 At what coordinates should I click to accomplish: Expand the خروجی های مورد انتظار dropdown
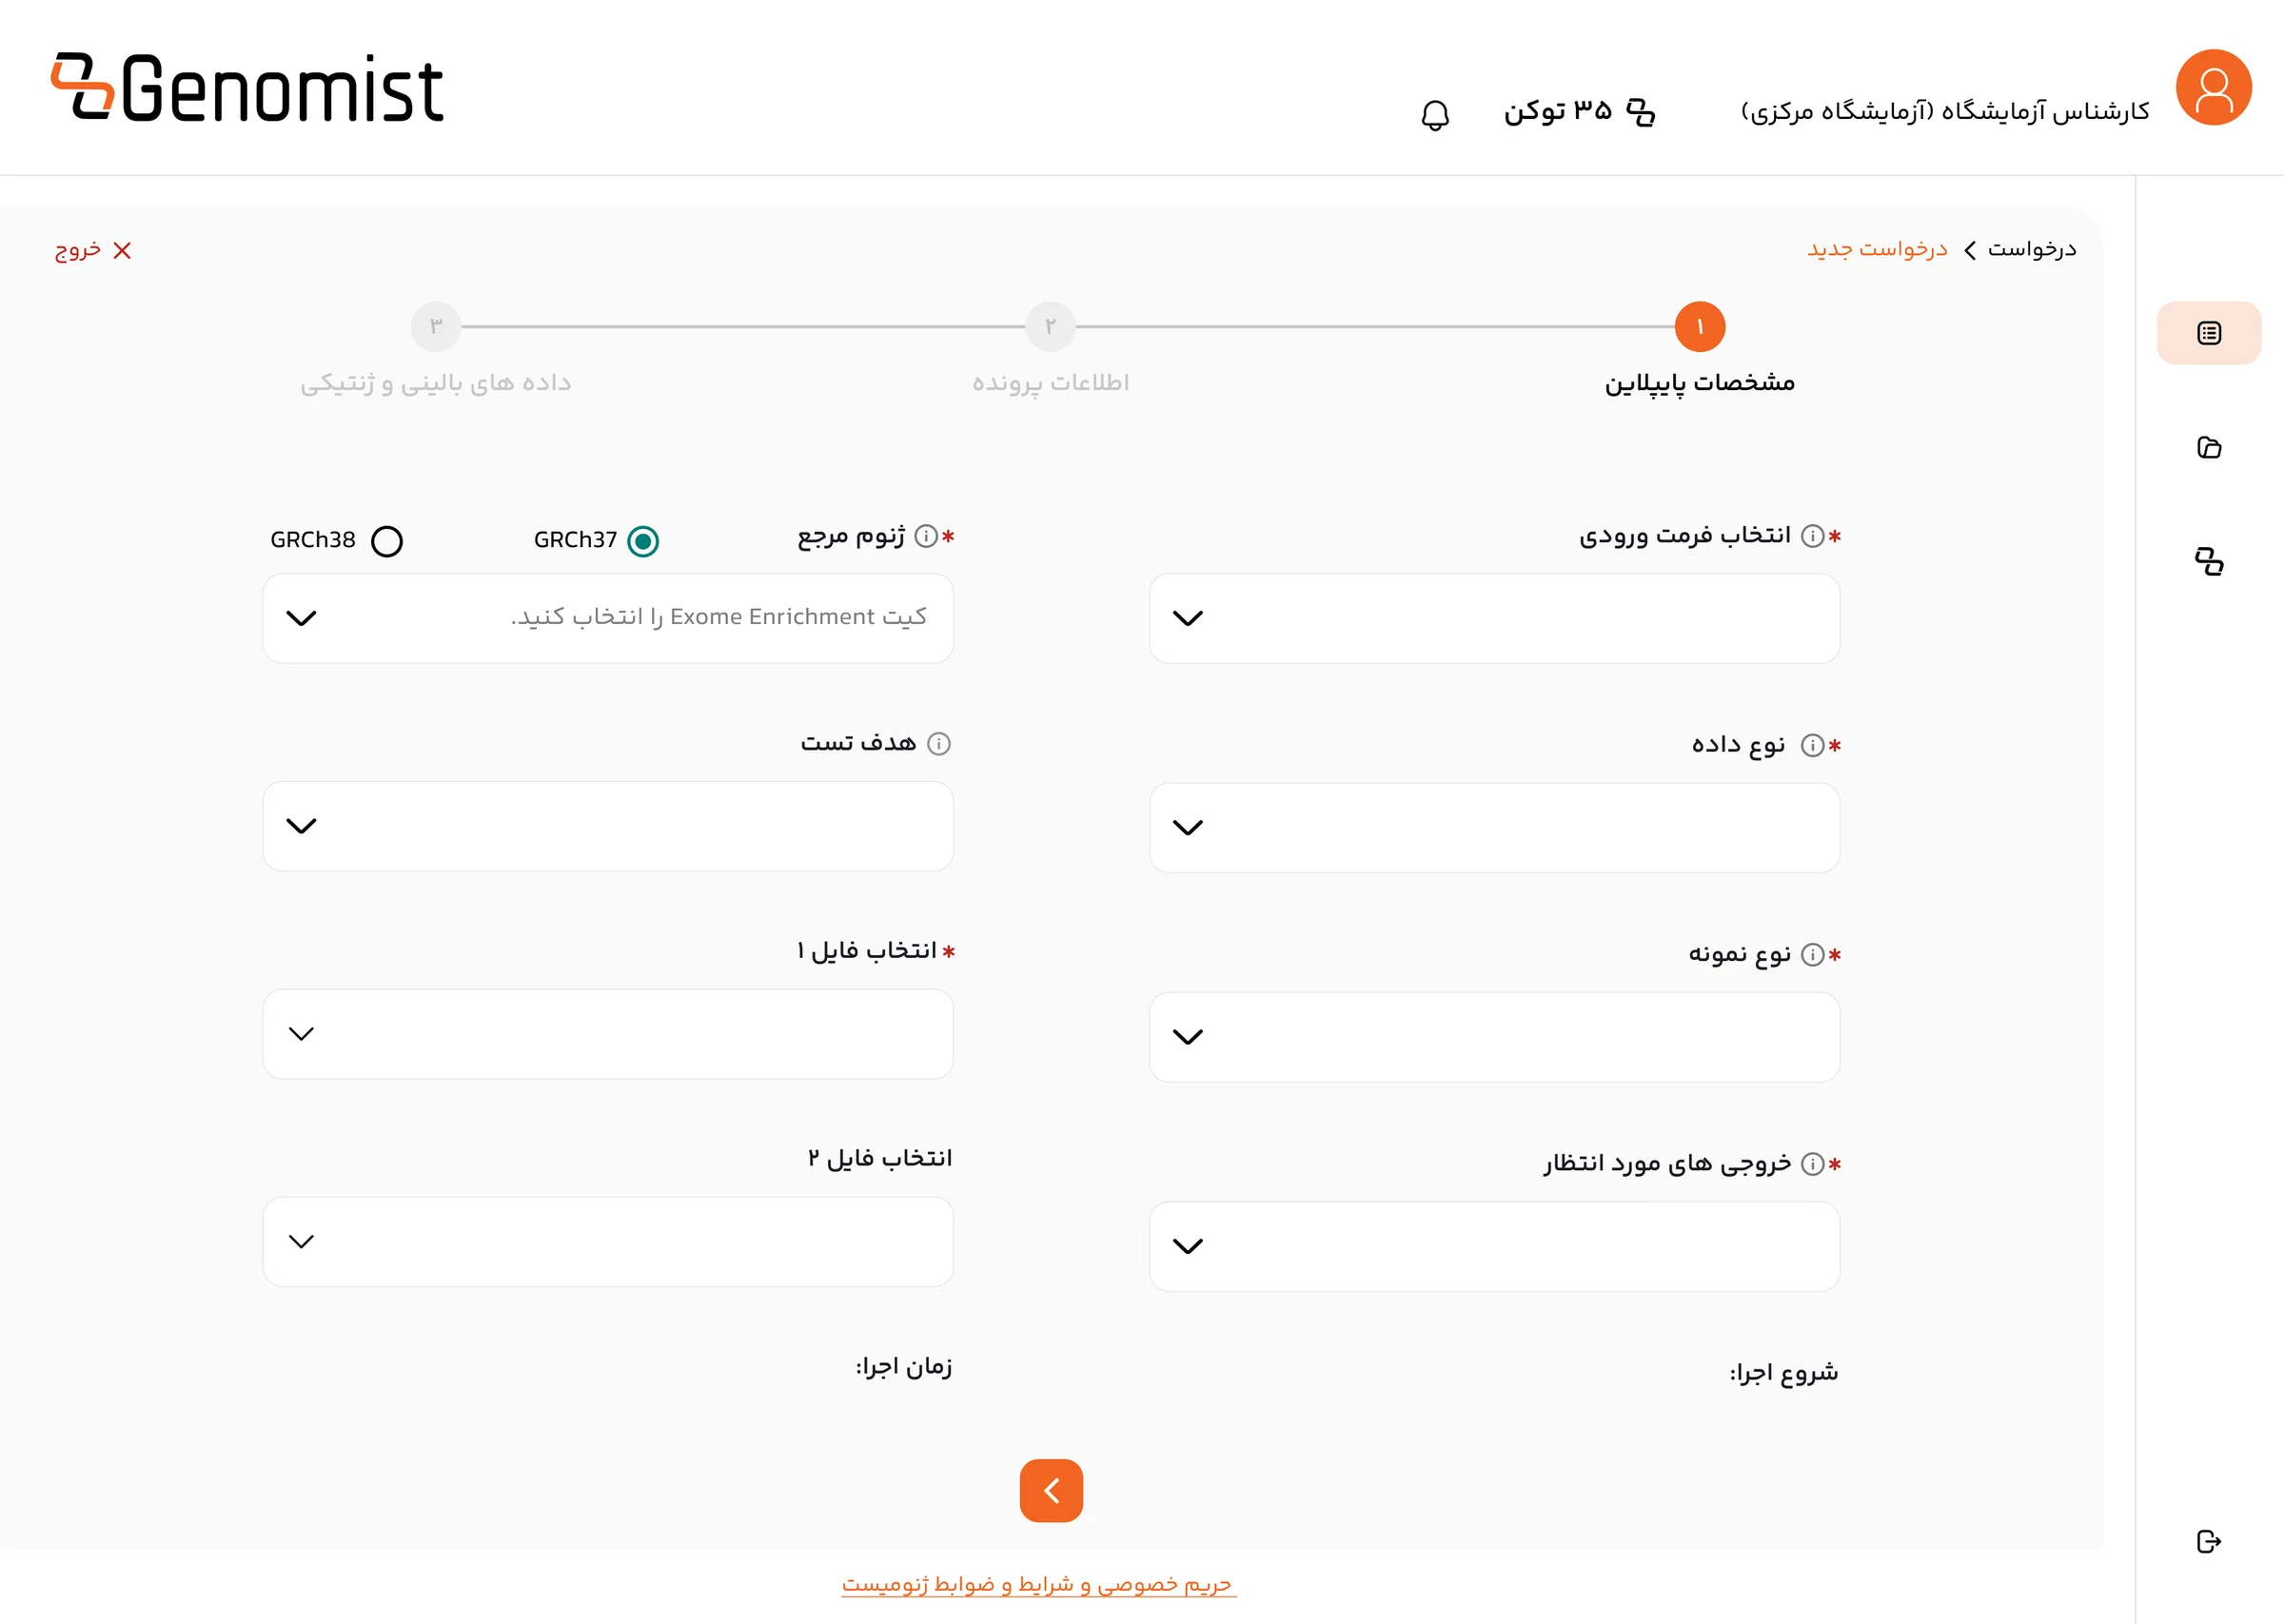click(x=1494, y=1246)
